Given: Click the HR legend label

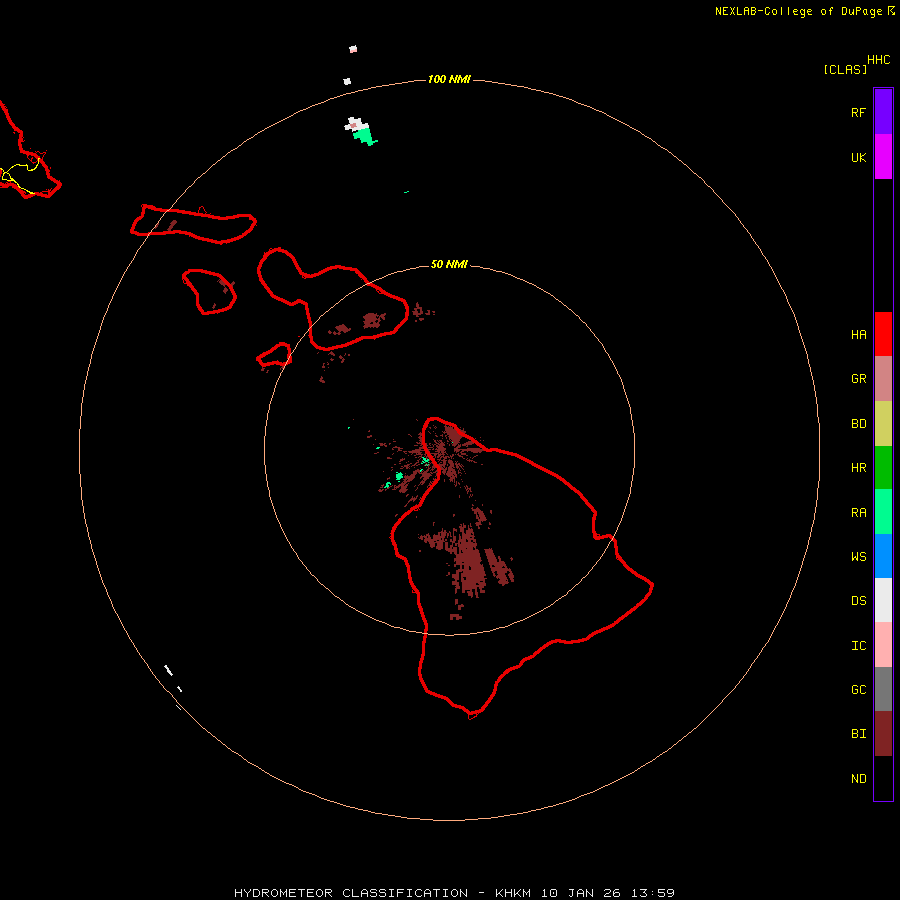Looking at the screenshot, I should tap(858, 468).
